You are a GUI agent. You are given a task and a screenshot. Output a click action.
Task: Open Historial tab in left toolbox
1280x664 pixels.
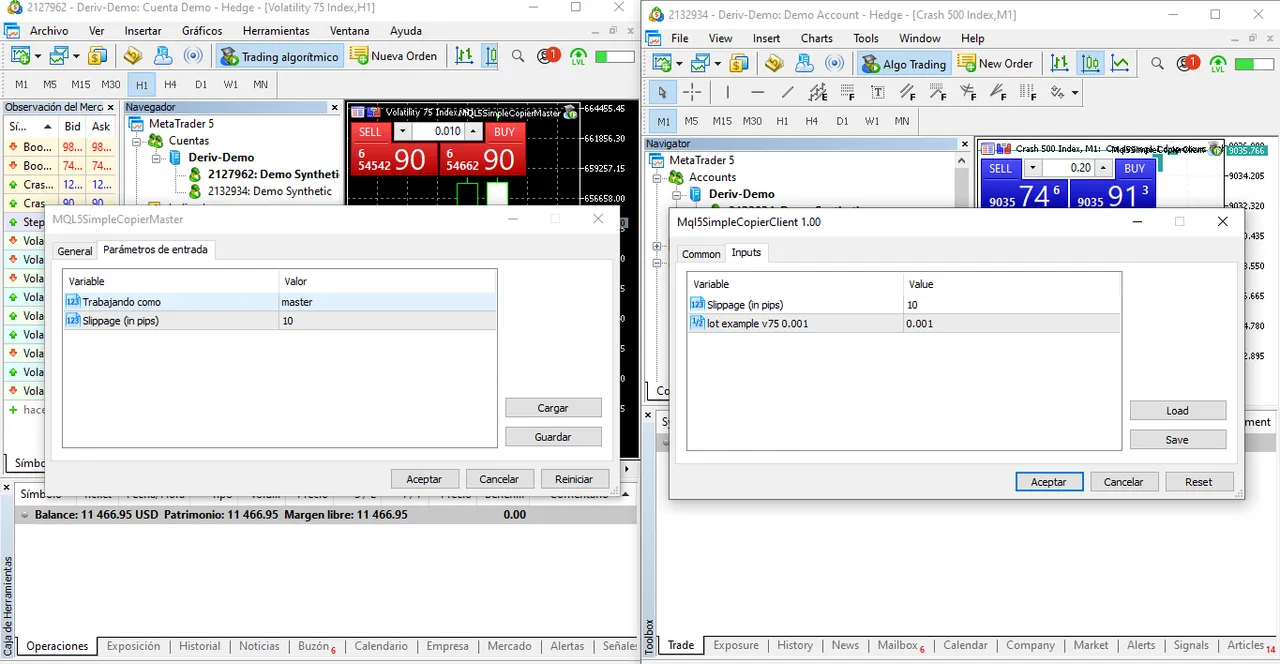point(199,646)
